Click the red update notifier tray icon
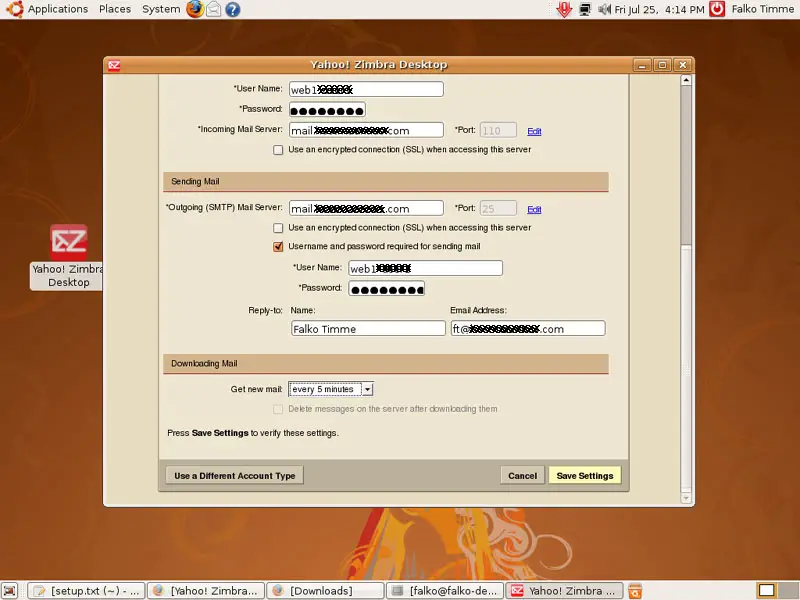Viewport: 800px width, 600px height. coord(564,9)
